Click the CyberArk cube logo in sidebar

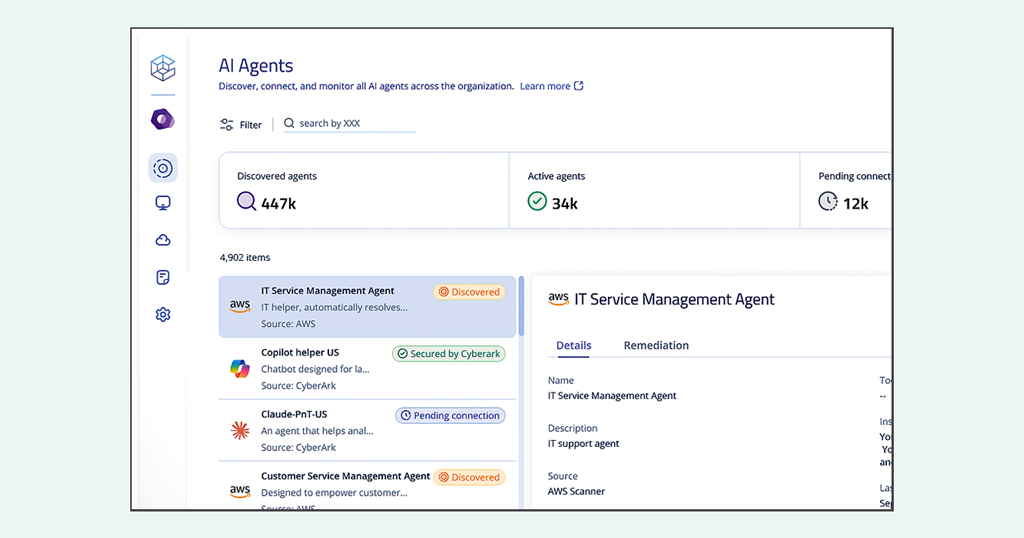[x=163, y=68]
